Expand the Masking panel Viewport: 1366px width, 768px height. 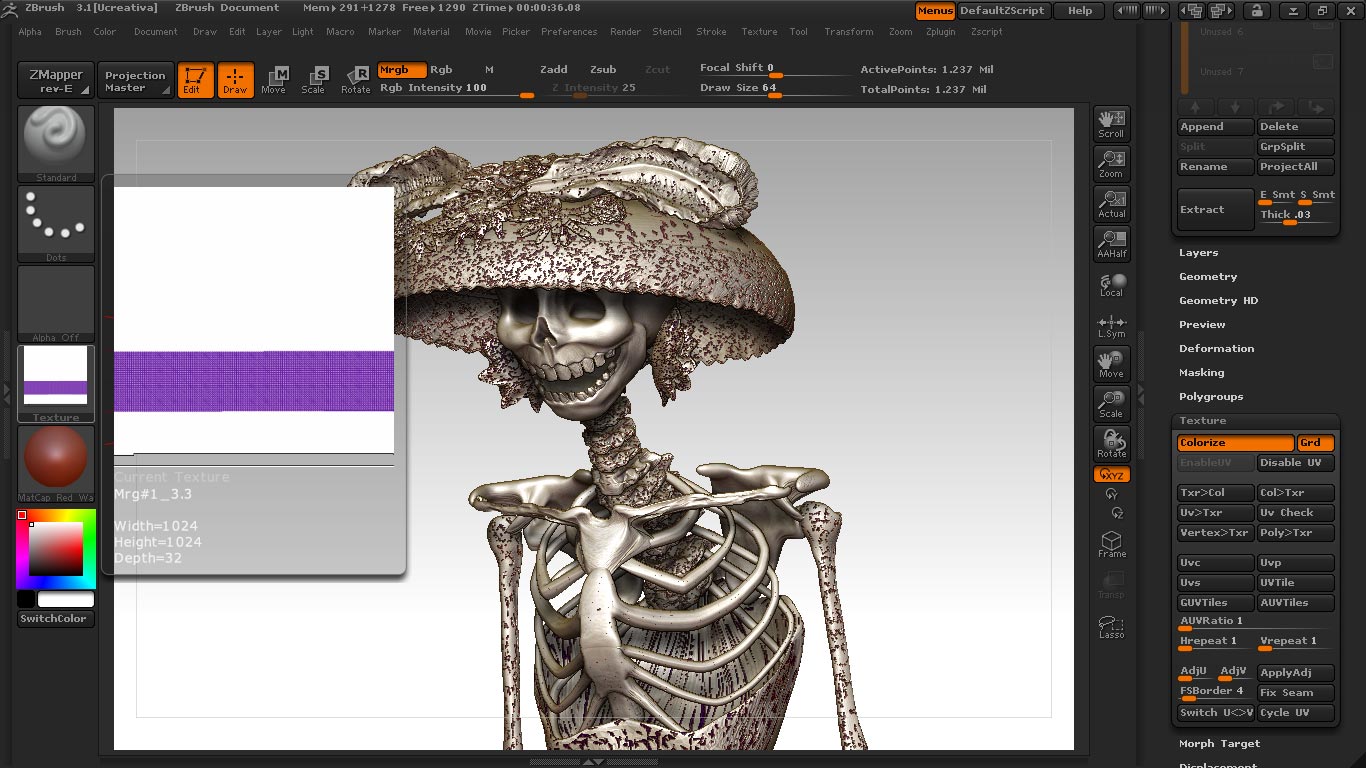click(1201, 372)
